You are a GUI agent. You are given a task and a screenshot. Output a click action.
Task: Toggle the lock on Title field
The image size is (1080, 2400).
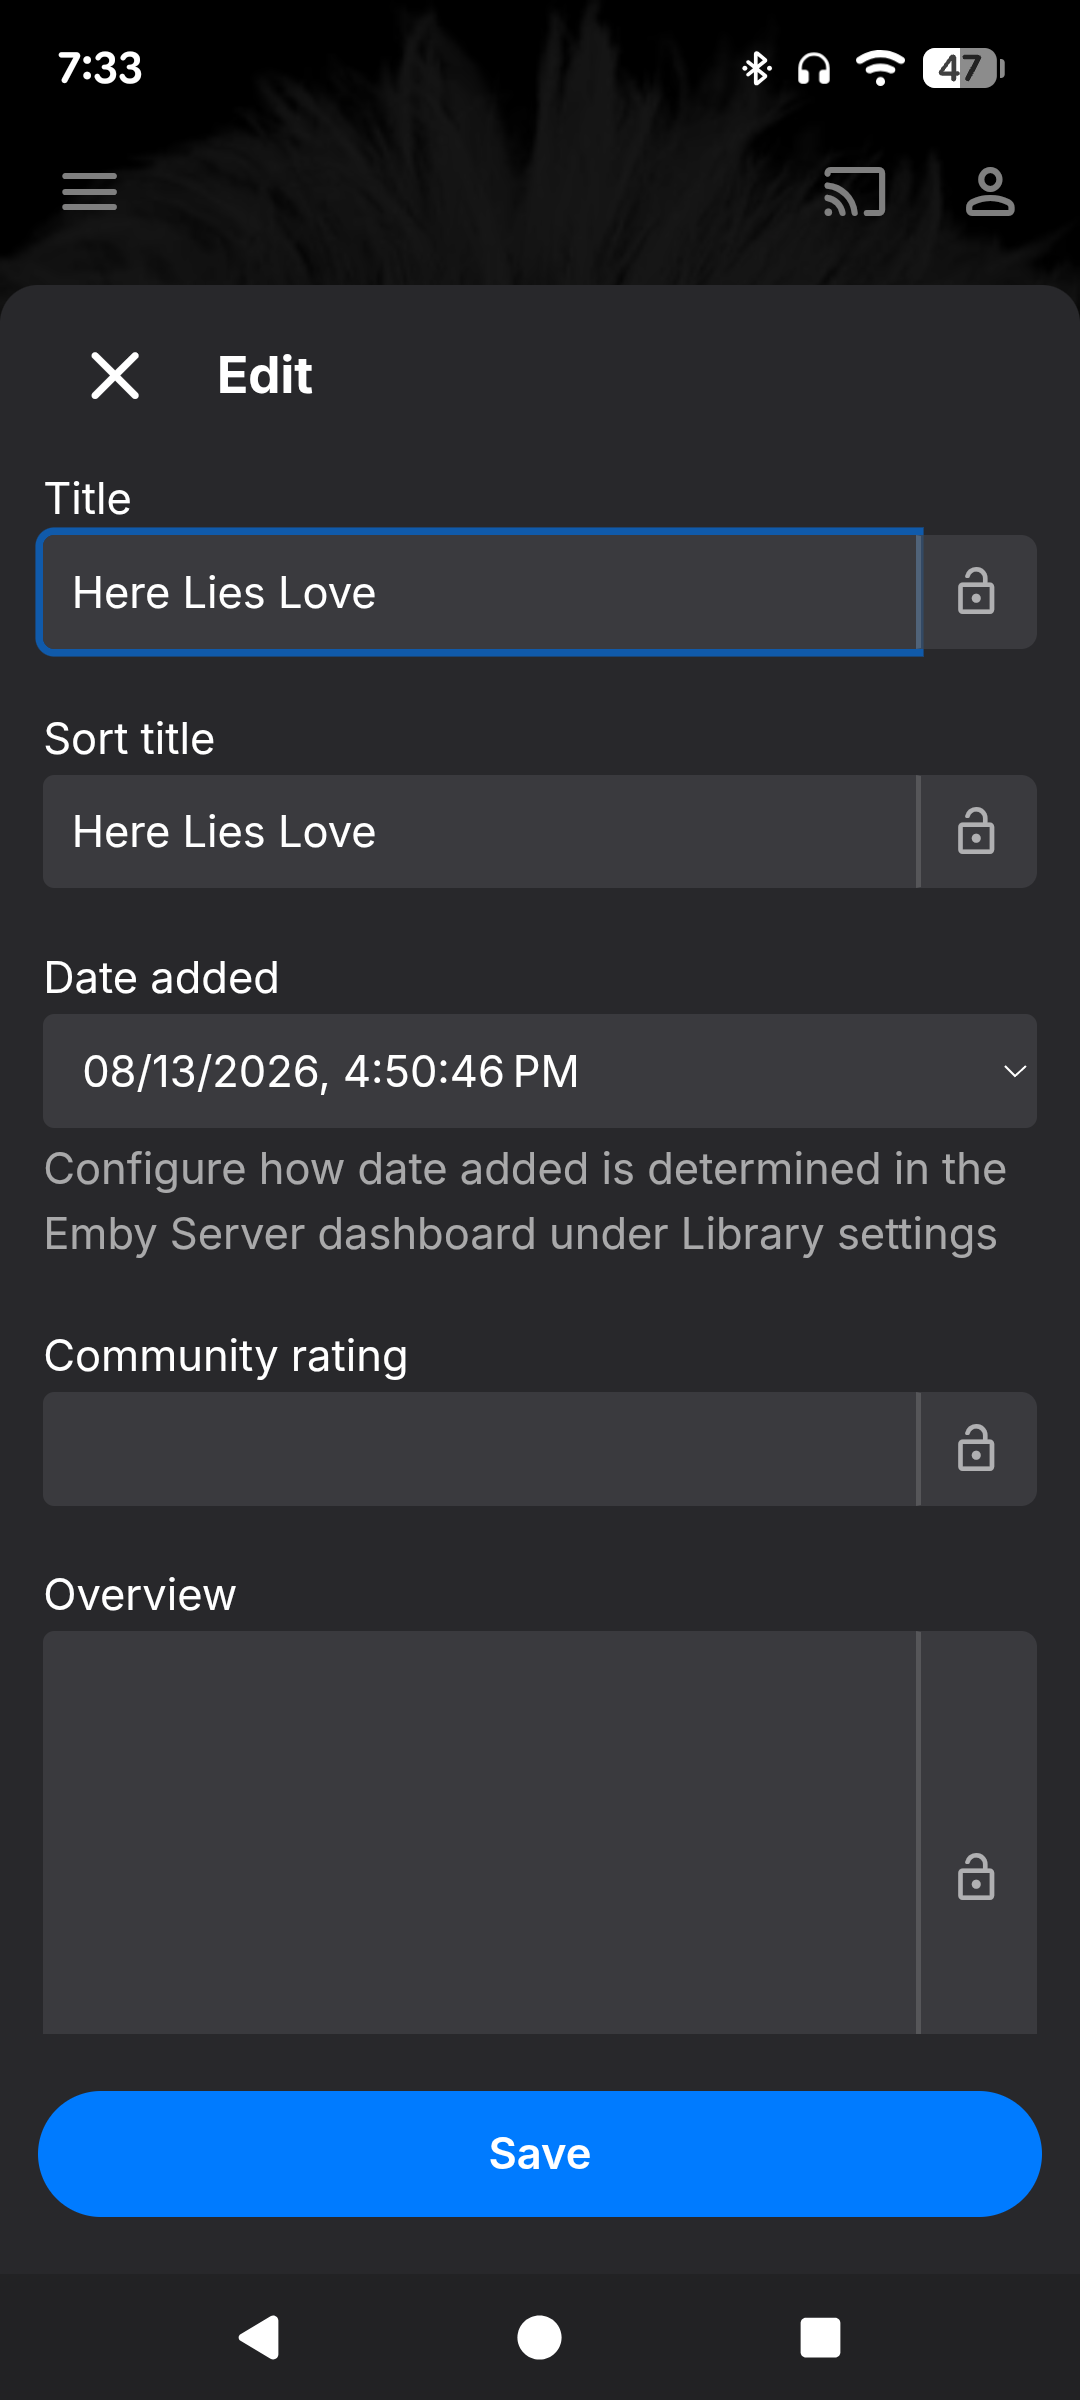977,592
